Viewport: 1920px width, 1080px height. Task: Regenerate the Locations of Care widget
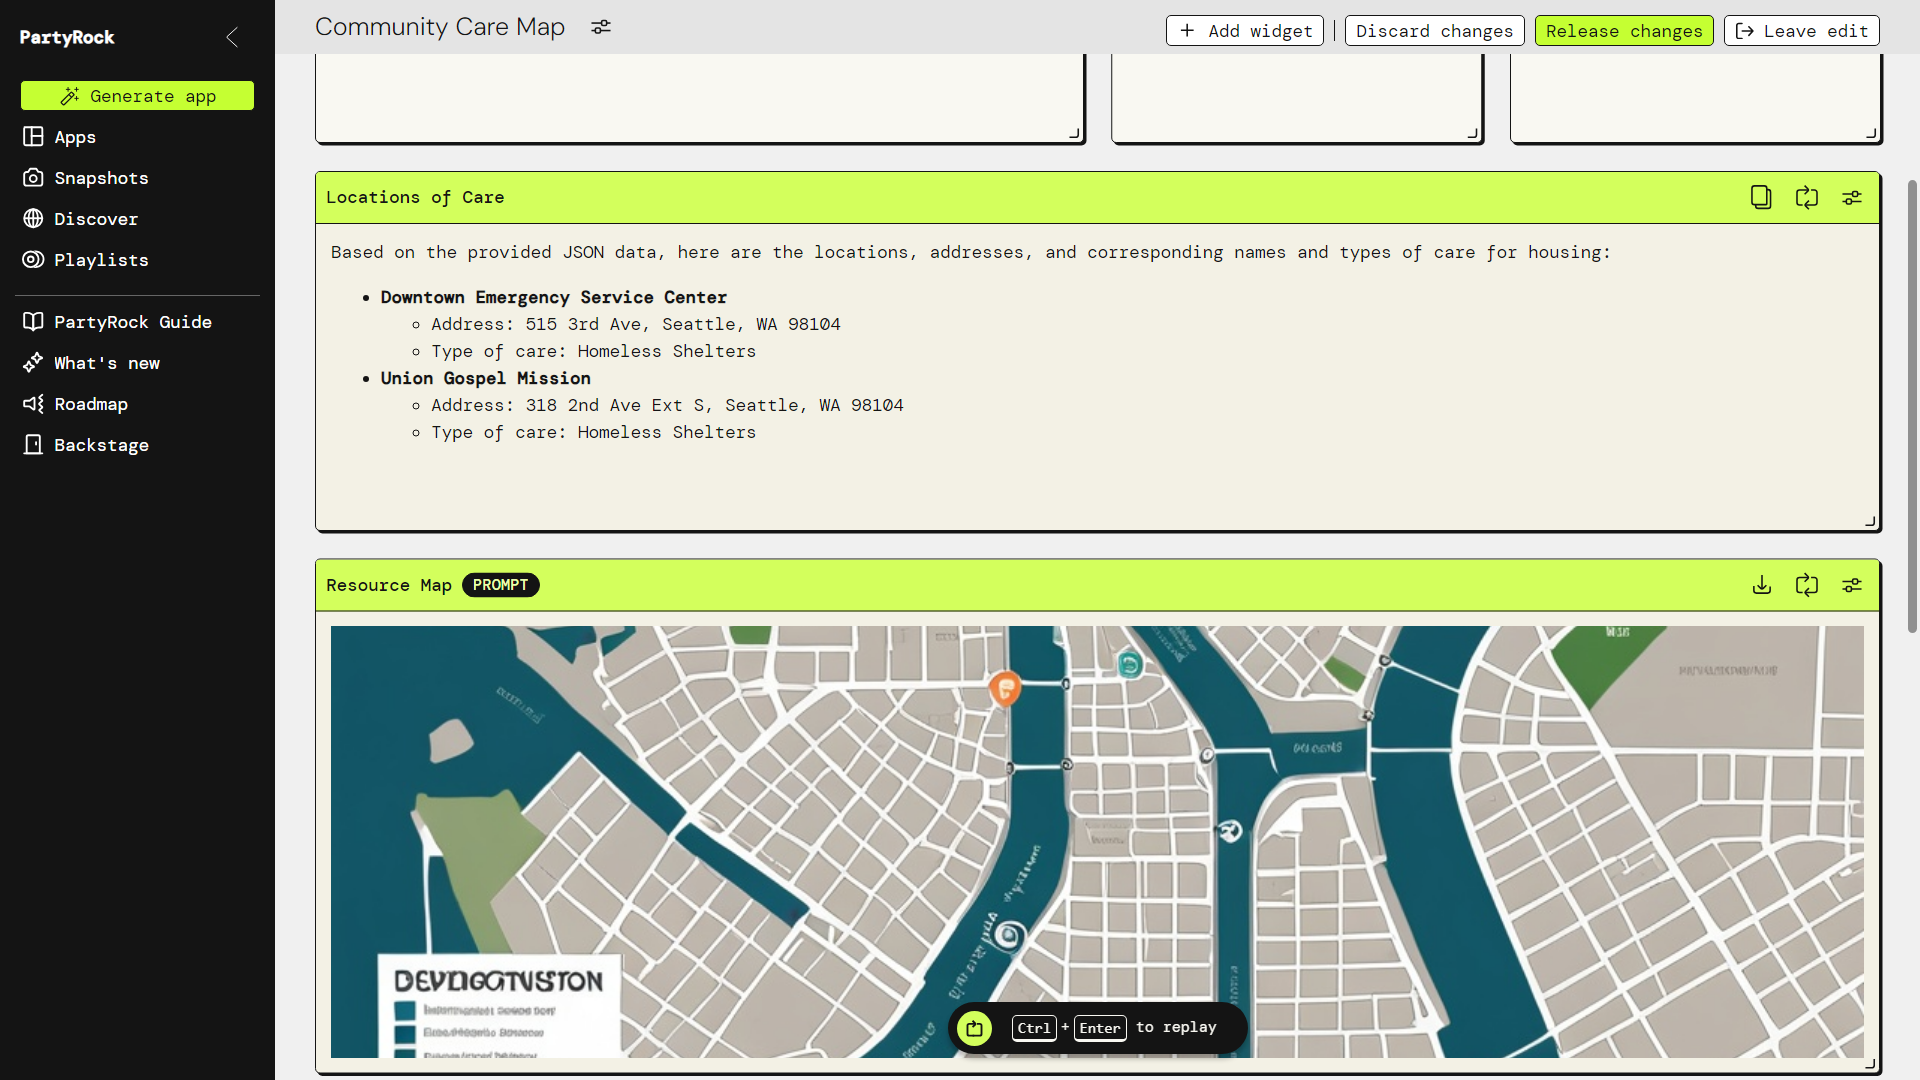coord(1806,197)
